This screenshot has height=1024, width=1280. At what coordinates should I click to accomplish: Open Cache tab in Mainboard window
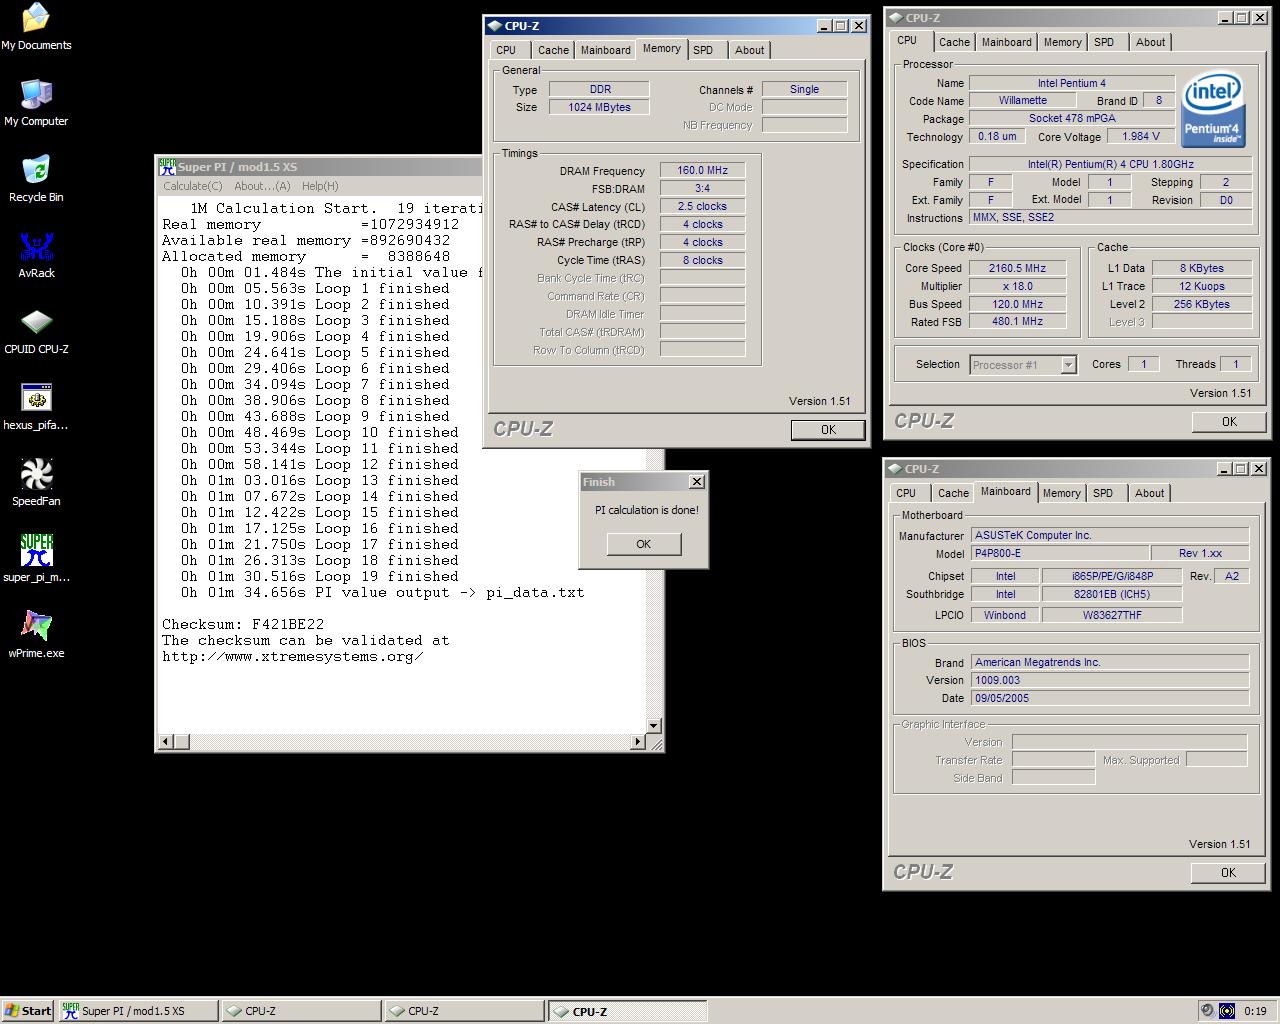pyautogui.click(x=953, y=493)
